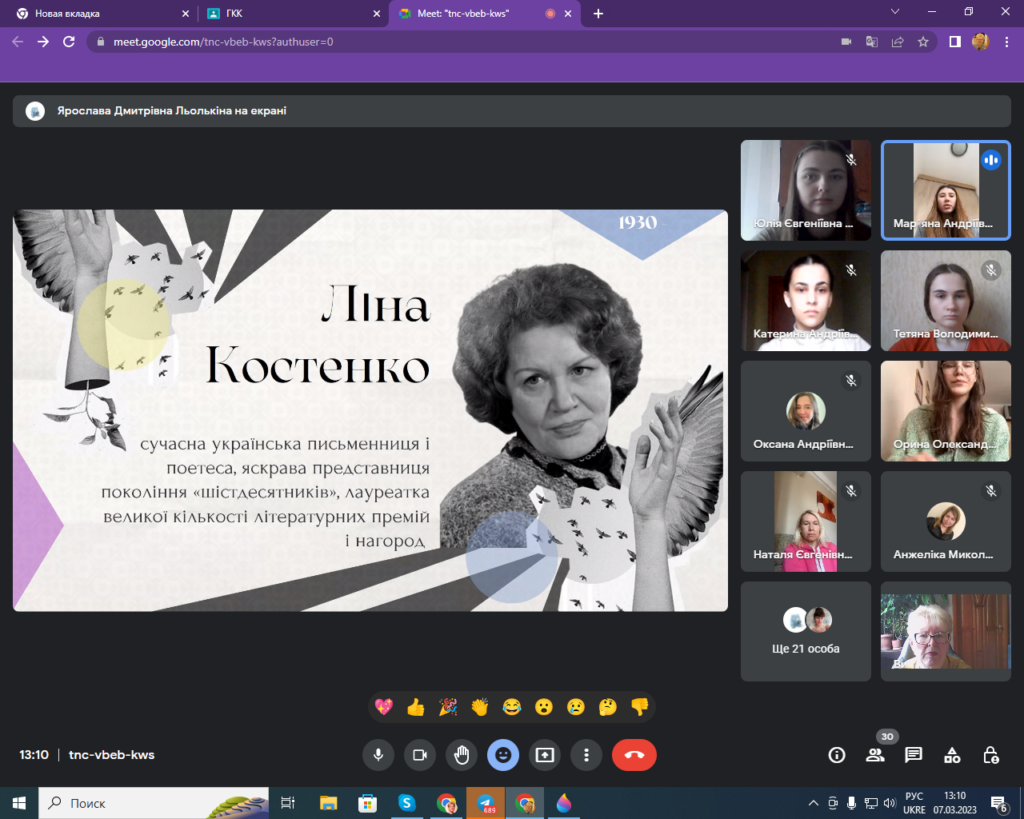Show the participants list

click(x=875, y=755)
